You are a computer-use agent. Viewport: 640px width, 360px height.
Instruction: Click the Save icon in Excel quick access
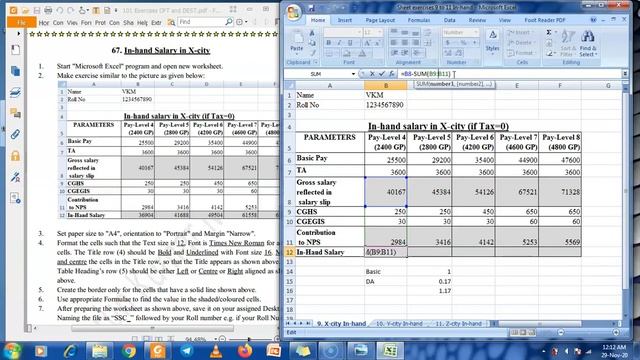point(311,8)
